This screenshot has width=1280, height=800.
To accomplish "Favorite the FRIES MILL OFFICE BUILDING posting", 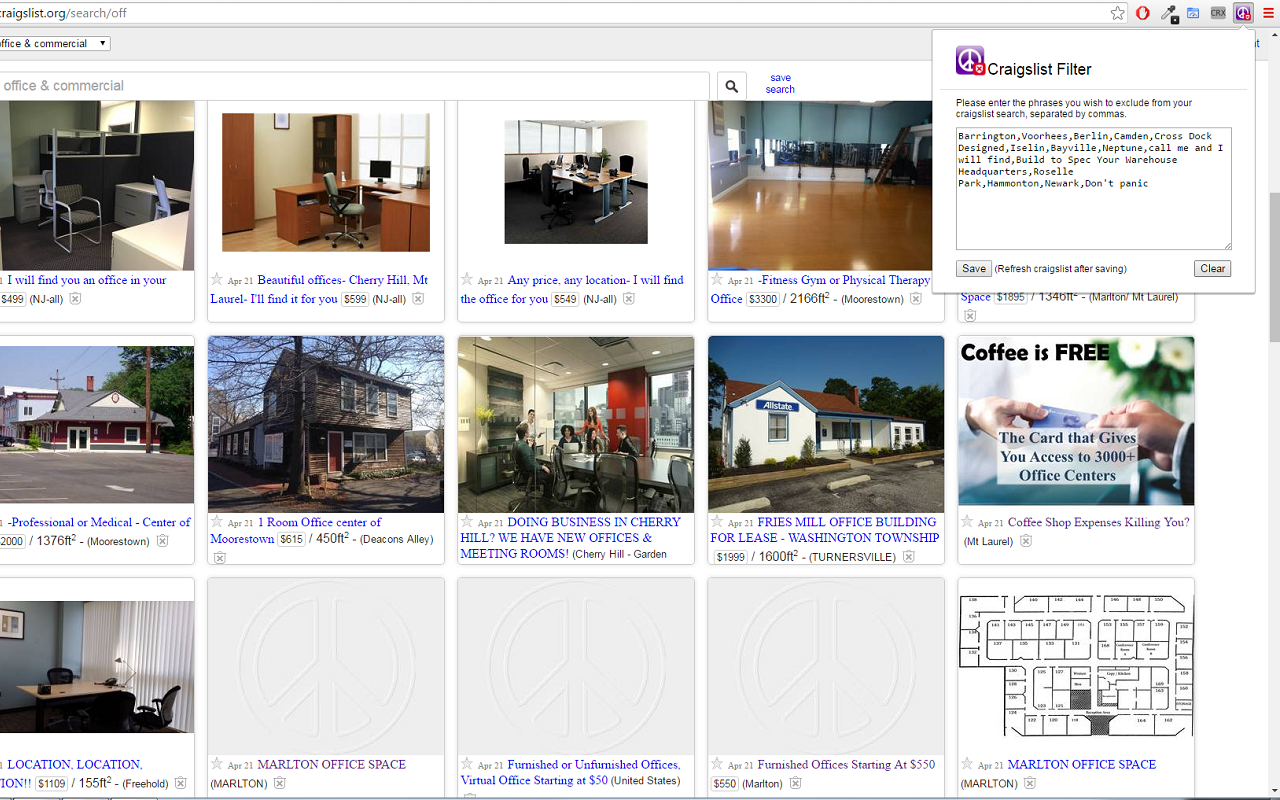I will 717,521.
